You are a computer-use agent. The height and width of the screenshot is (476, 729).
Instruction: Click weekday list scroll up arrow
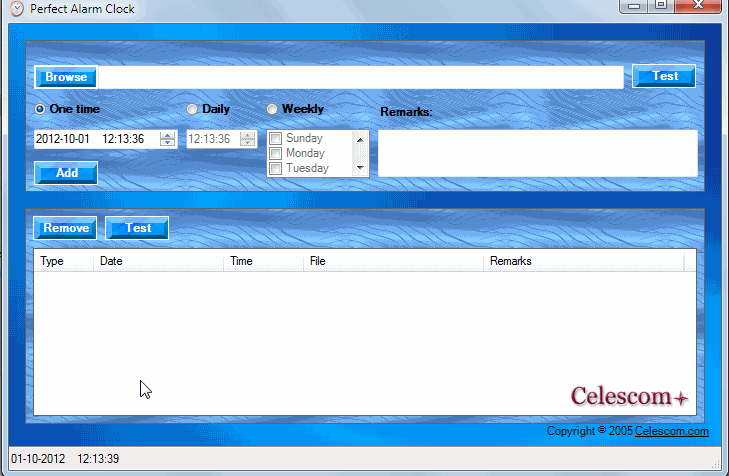pos(360,139)
